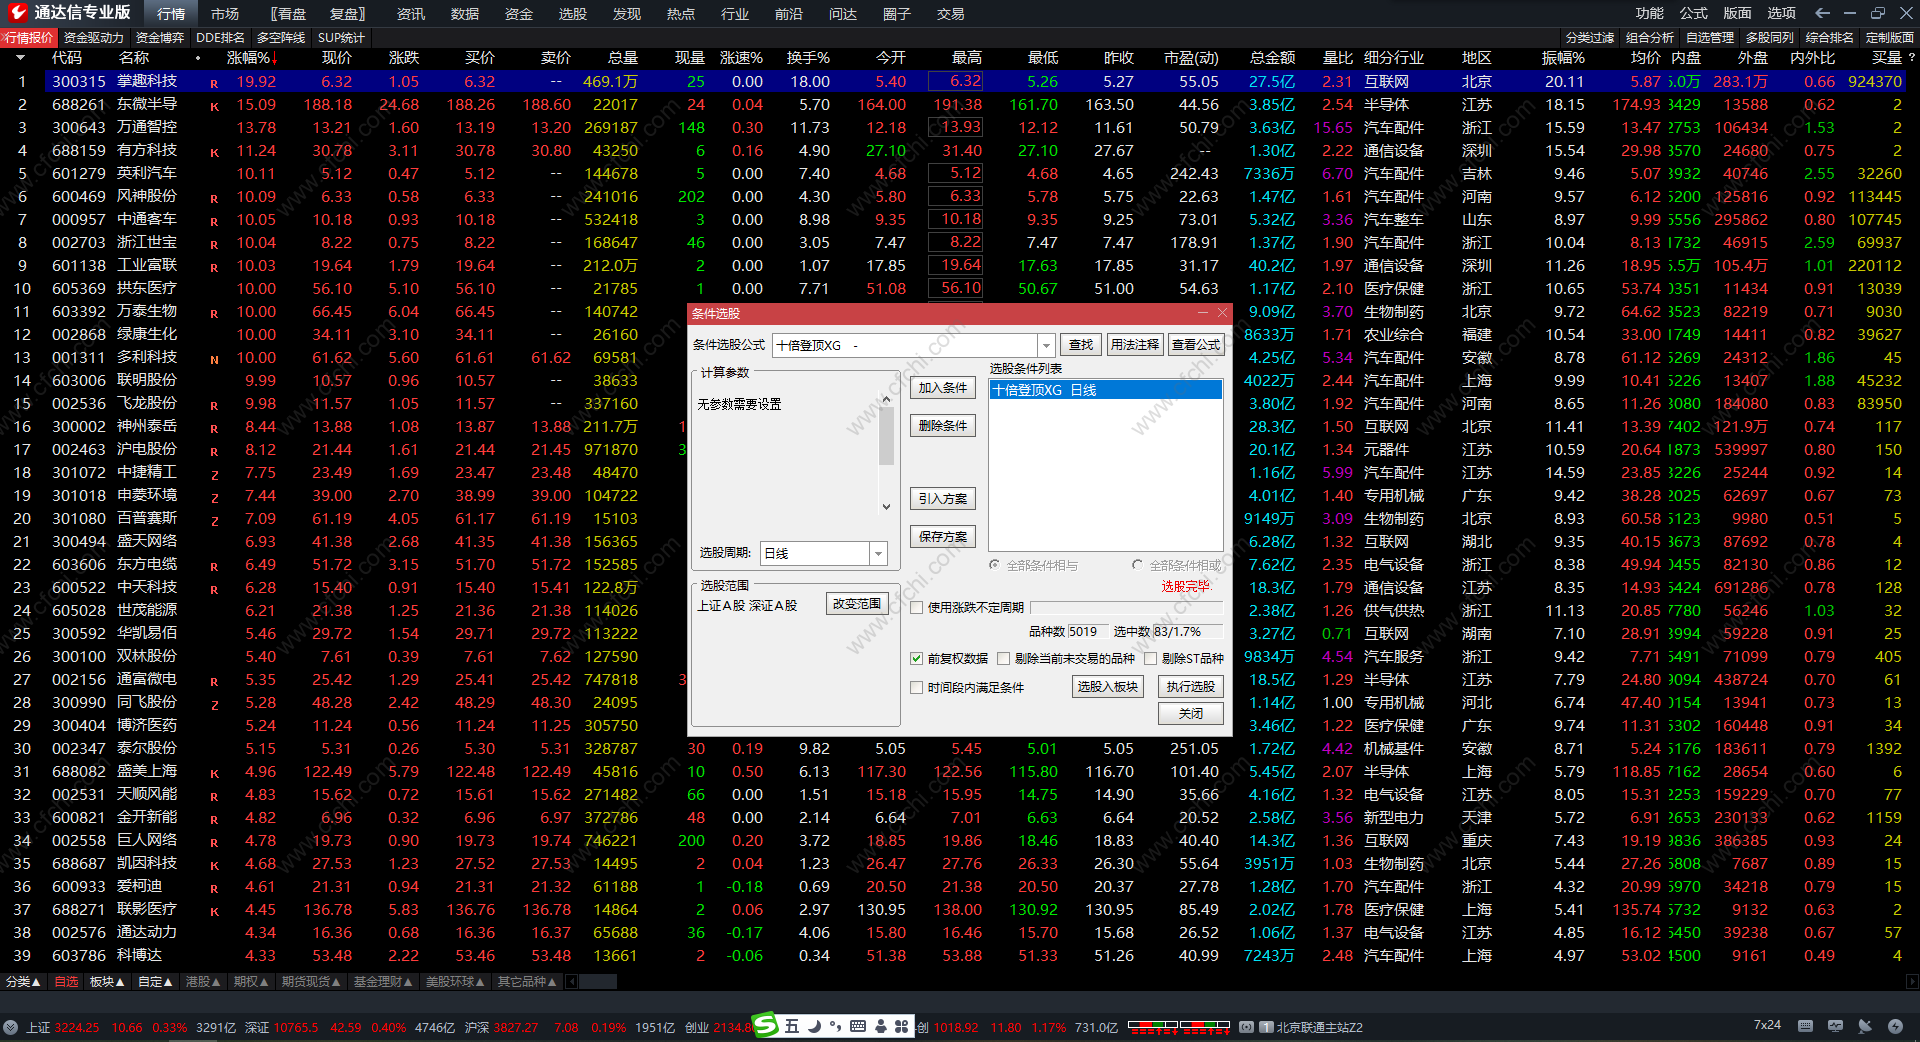Open the 公式 menu at top right
This screenshot has height=1042, width=1920.
point(1693,13)
